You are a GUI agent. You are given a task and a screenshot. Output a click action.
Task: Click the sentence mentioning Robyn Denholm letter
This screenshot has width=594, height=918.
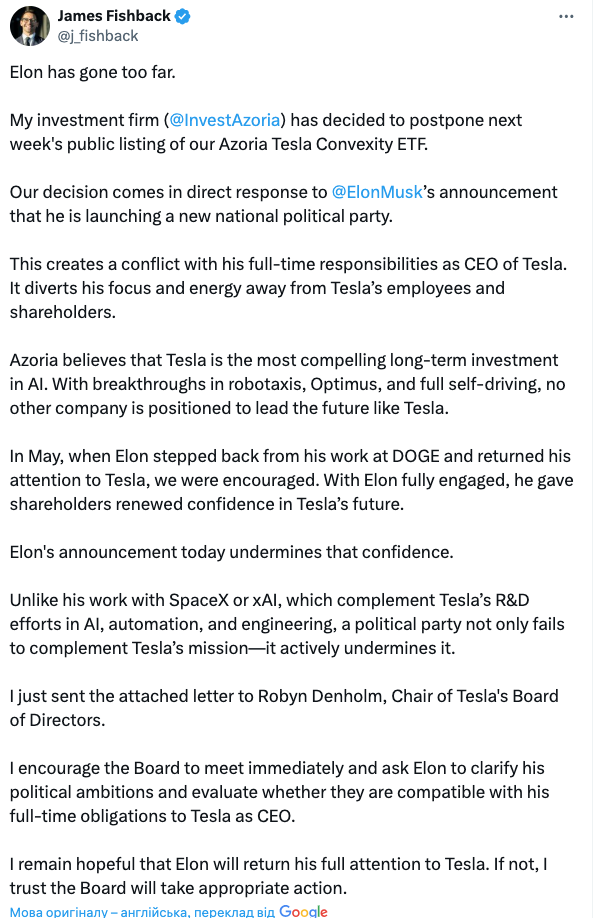[284, 708]
